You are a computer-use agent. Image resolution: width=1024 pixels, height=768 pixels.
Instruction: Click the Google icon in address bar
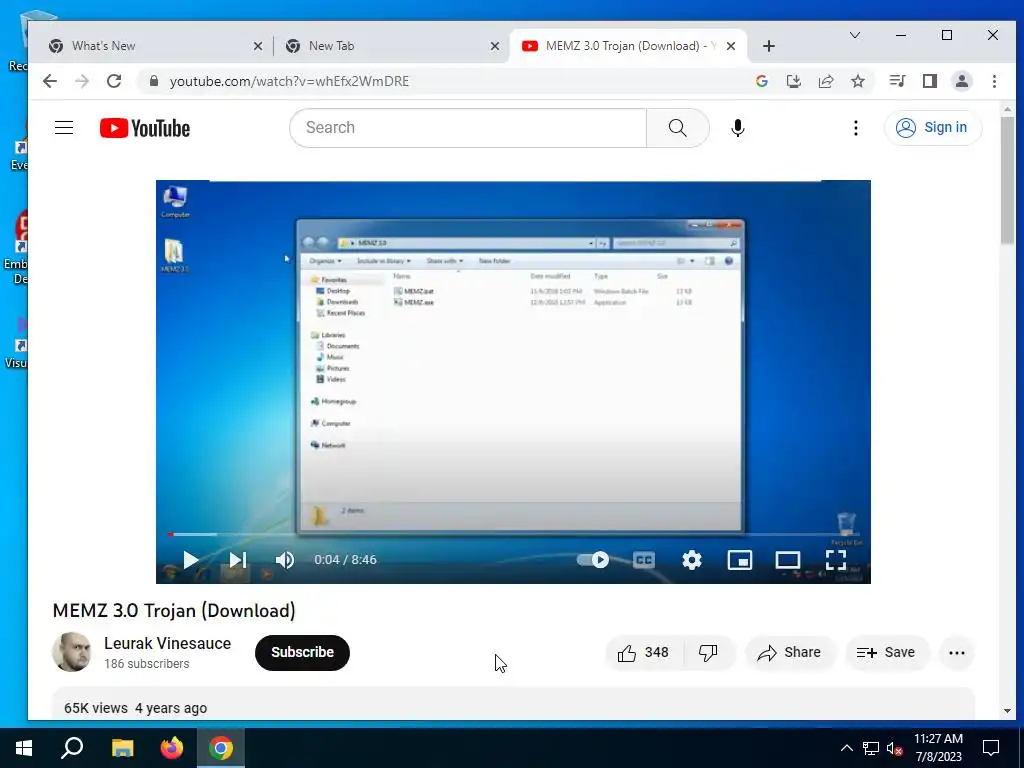[761, 81]
